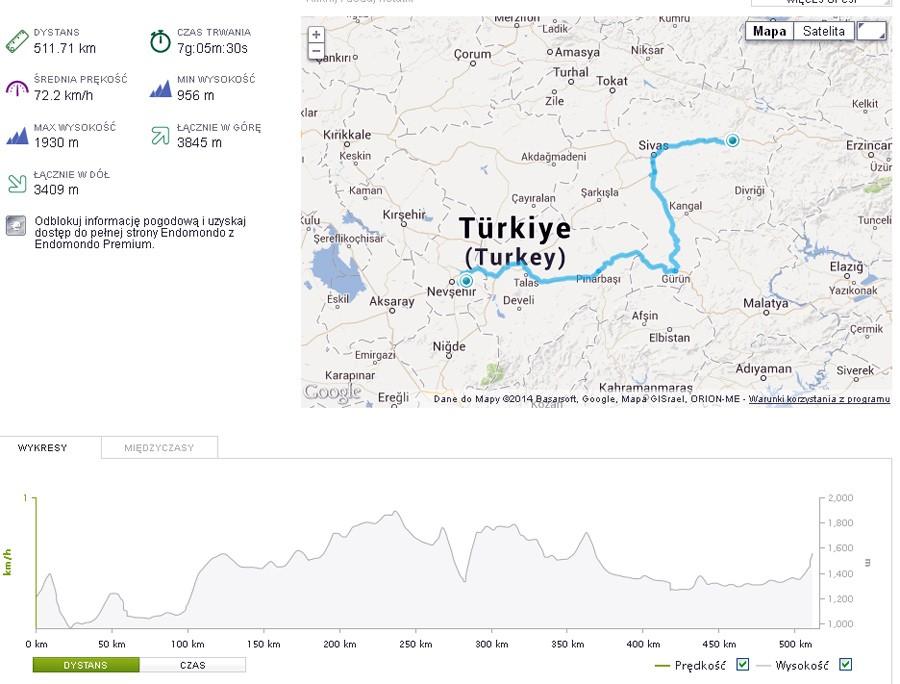Zoom in on the map
The image size is (900, 684).
316,34
